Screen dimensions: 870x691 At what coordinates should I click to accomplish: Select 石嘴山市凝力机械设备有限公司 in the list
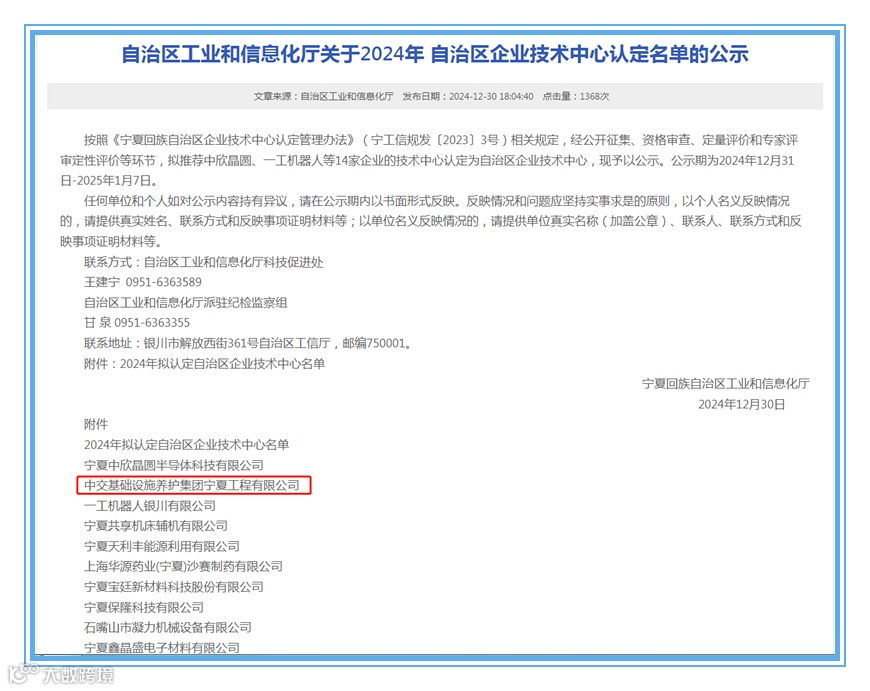168,627
